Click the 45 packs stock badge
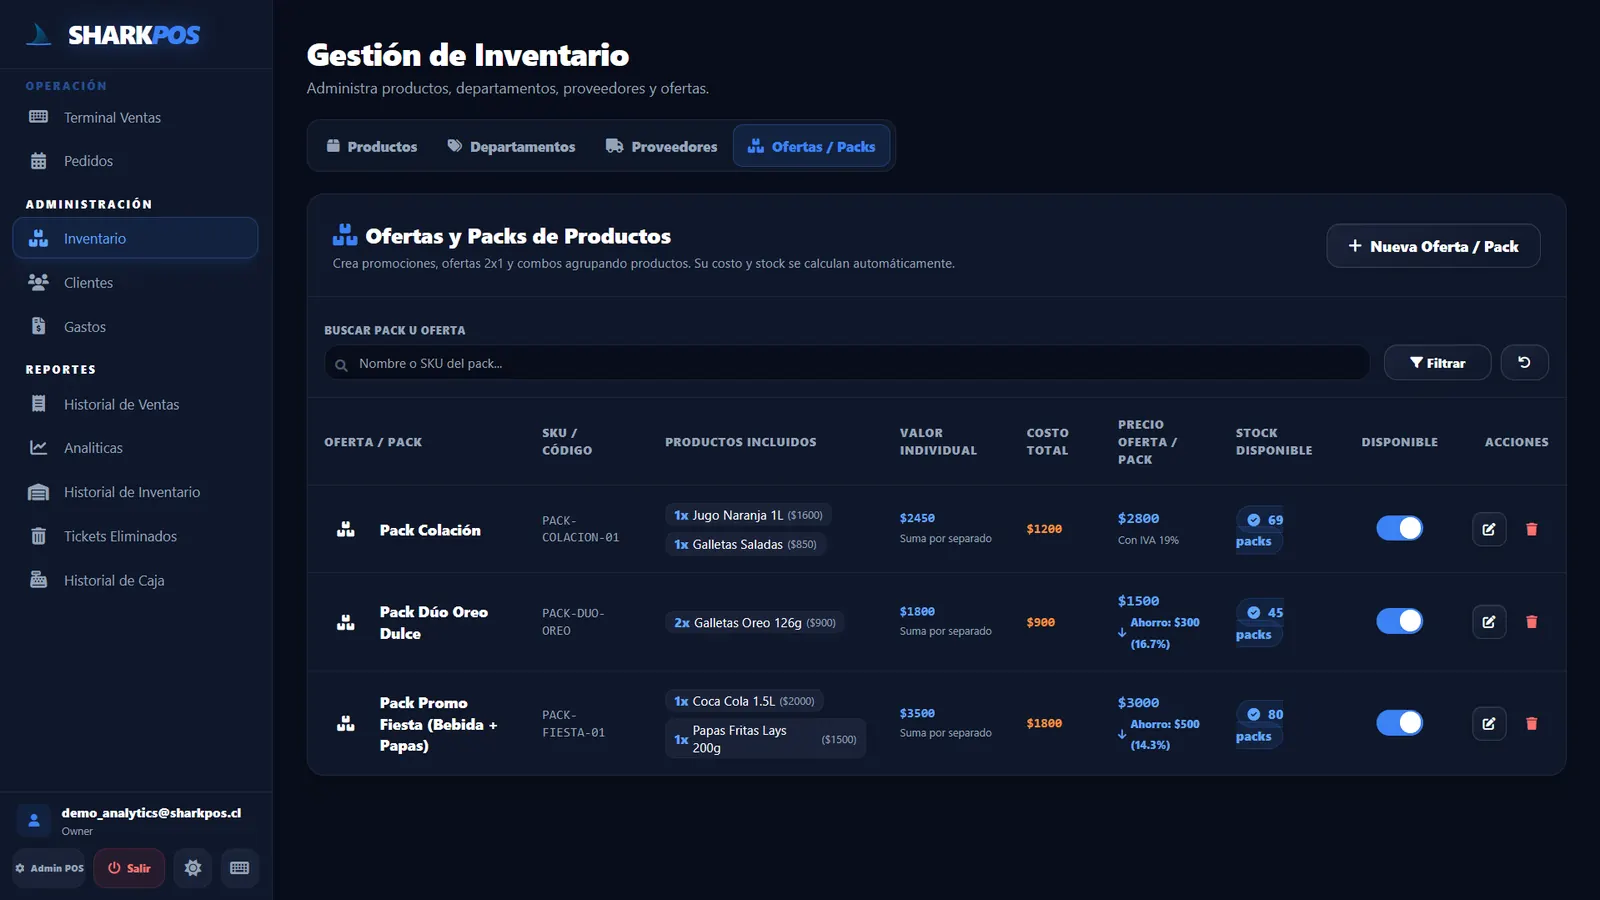Viewport: 1600px width, 900px height. (1260, 623)
